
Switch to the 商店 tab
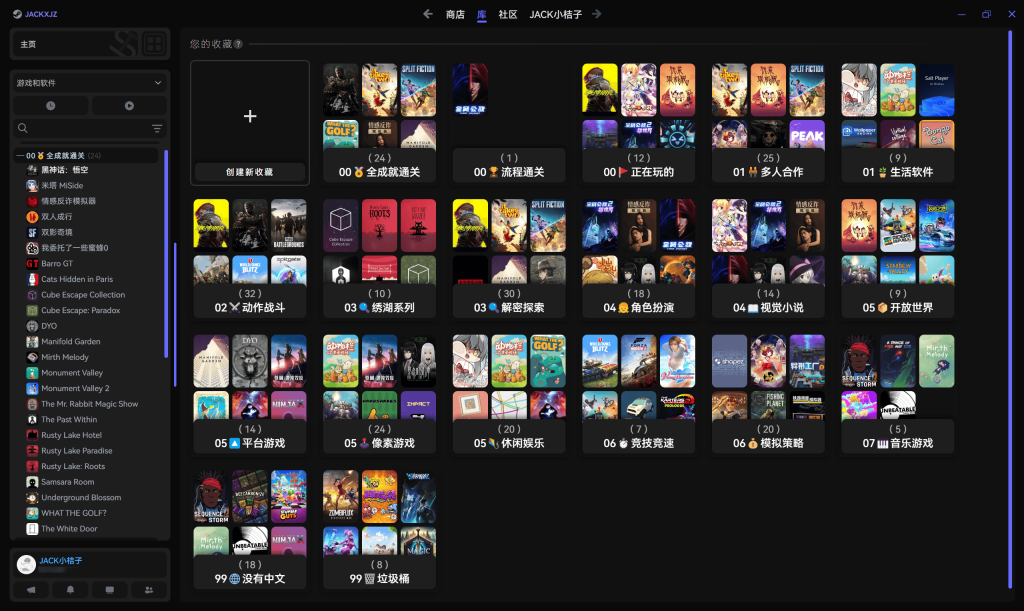tap(455, 14)
